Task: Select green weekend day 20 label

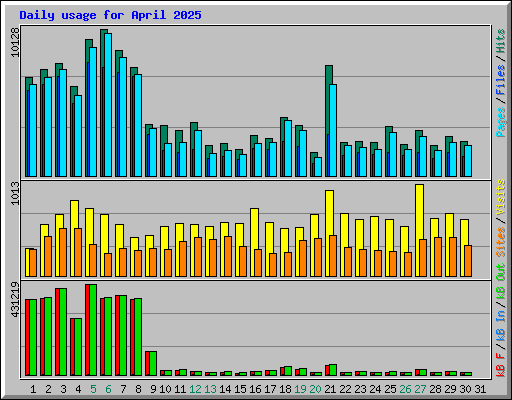Action: [x=315, y=389]
